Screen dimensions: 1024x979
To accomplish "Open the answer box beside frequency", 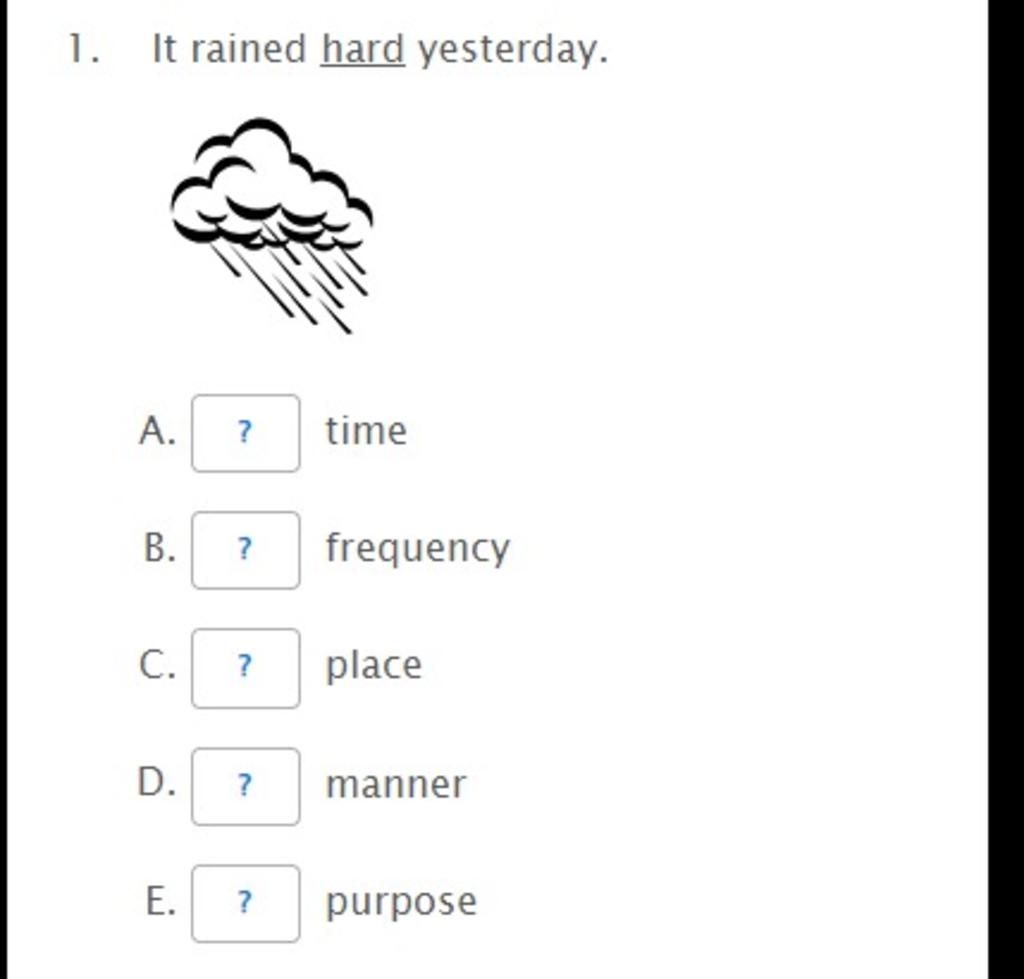I will click(246, 550).
